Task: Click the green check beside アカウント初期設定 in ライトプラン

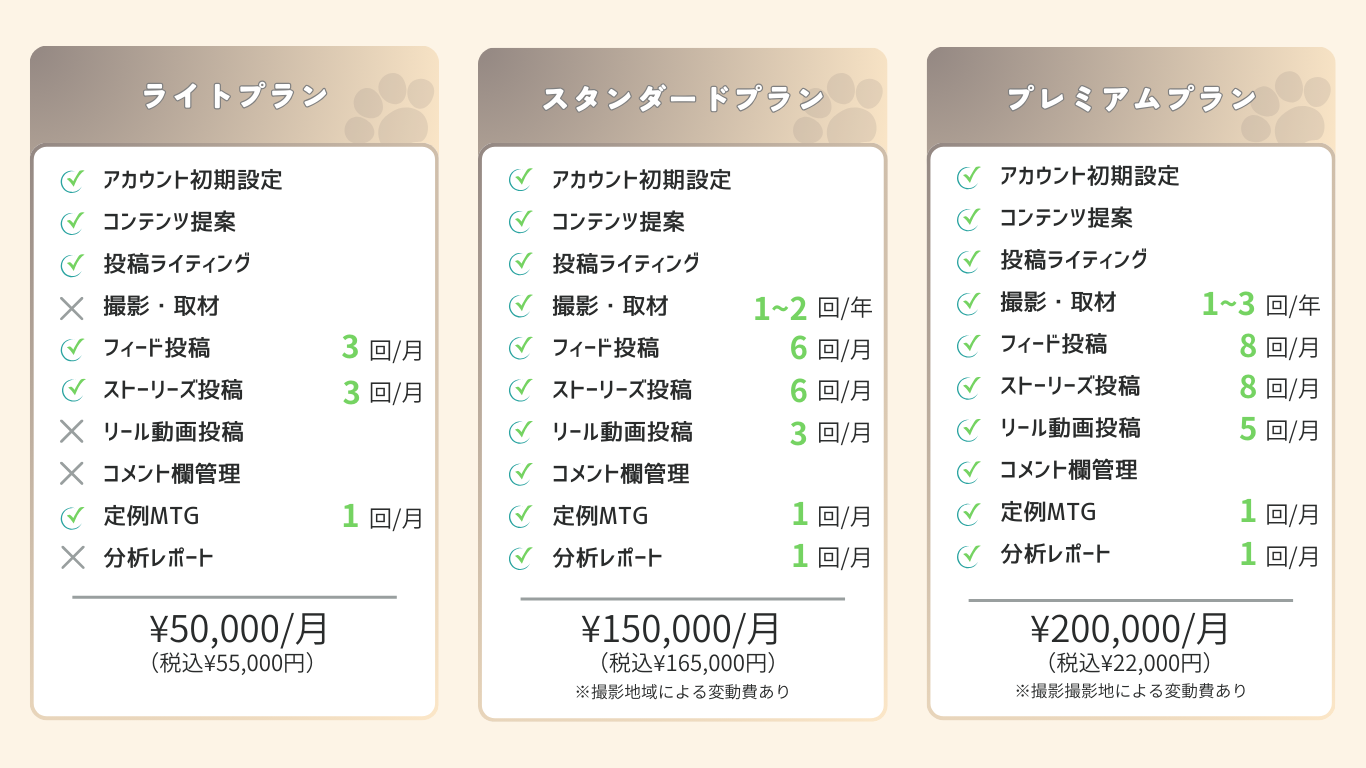Action: tap(72, 181)
